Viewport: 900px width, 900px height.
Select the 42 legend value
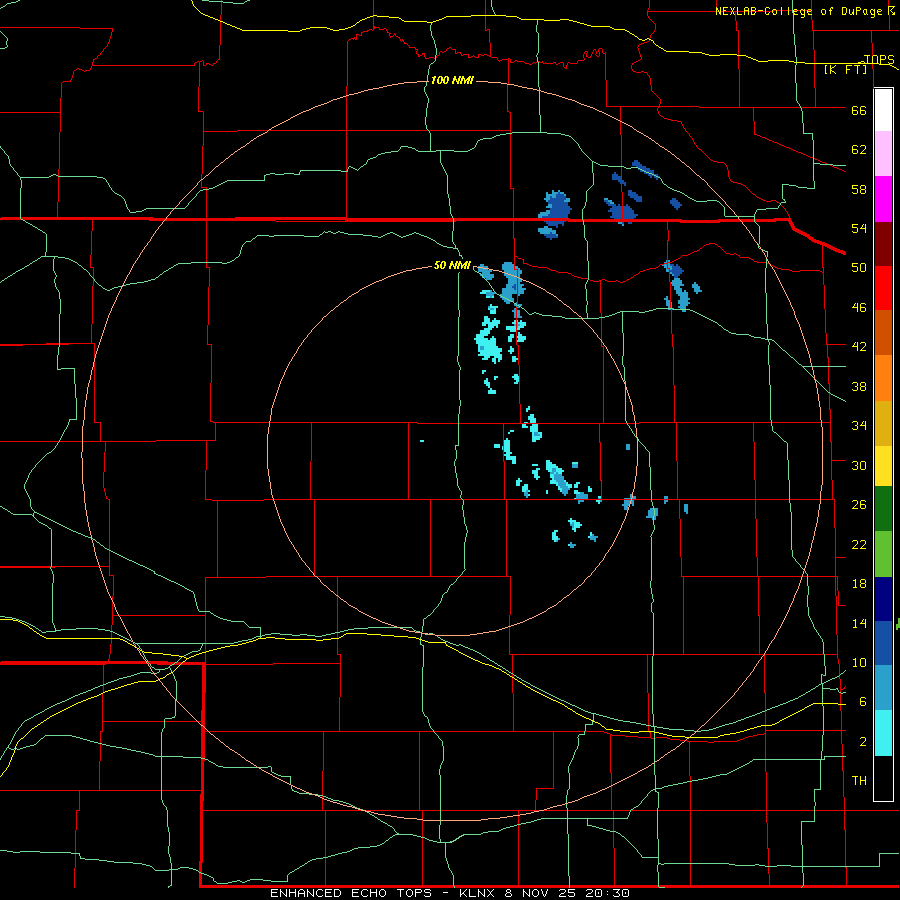[x=859, y=346]
